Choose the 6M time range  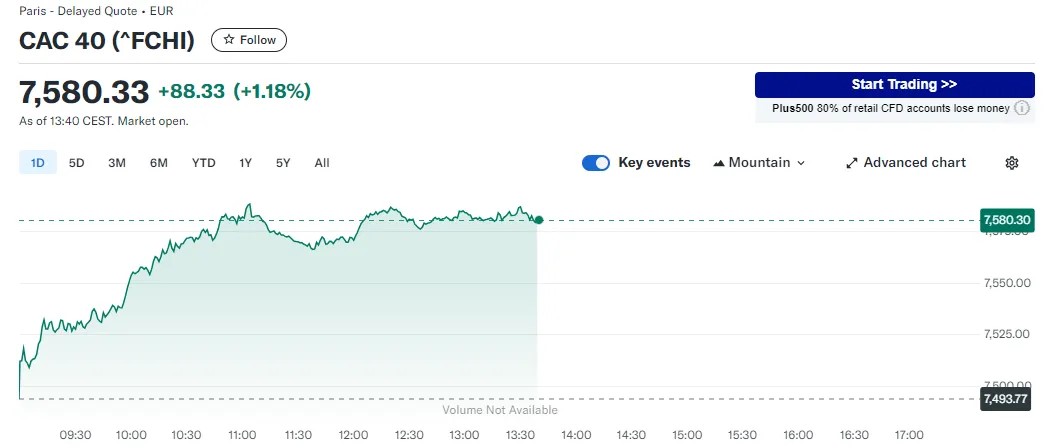[x=159, y=163]
